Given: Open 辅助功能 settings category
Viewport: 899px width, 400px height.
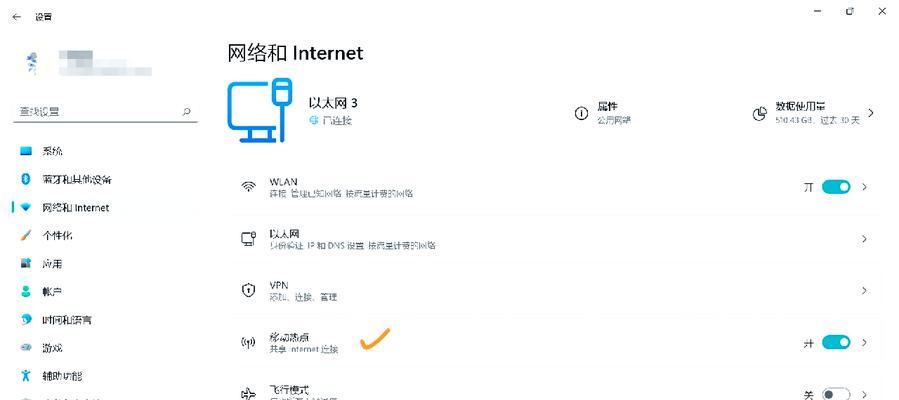Looking at the screenshot, I should point(105,375).
